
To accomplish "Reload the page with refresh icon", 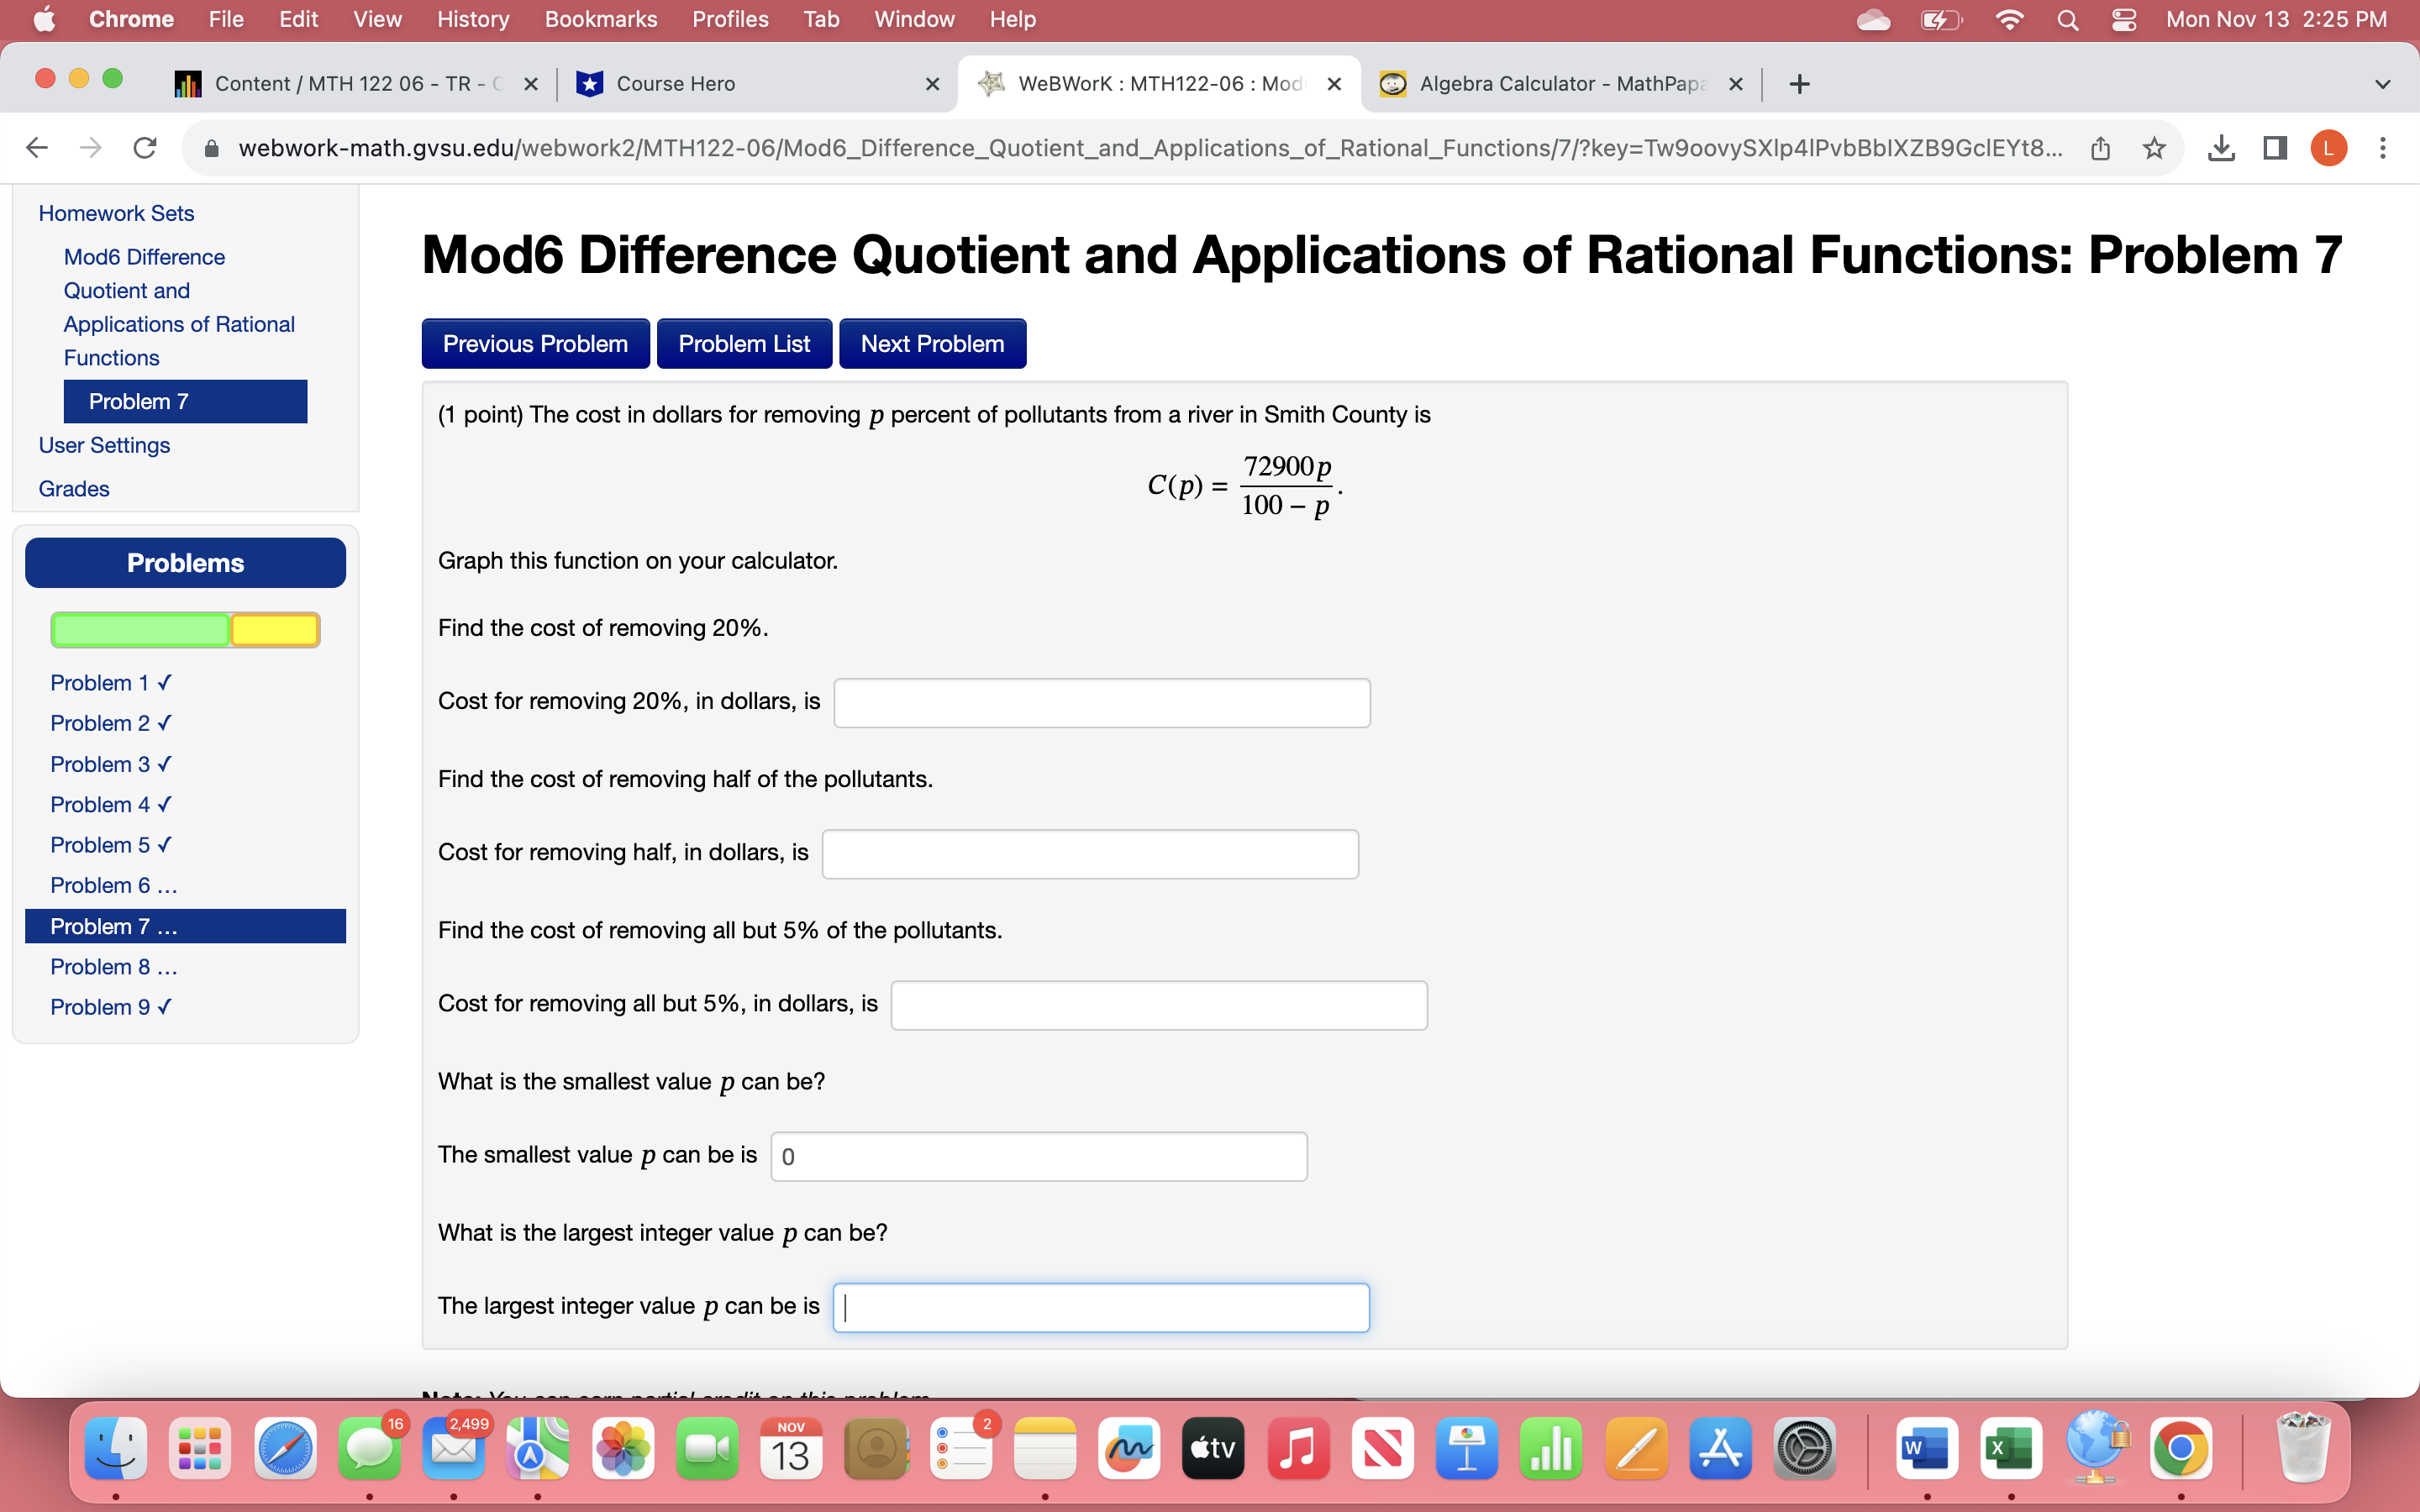I will coord(145,148).
